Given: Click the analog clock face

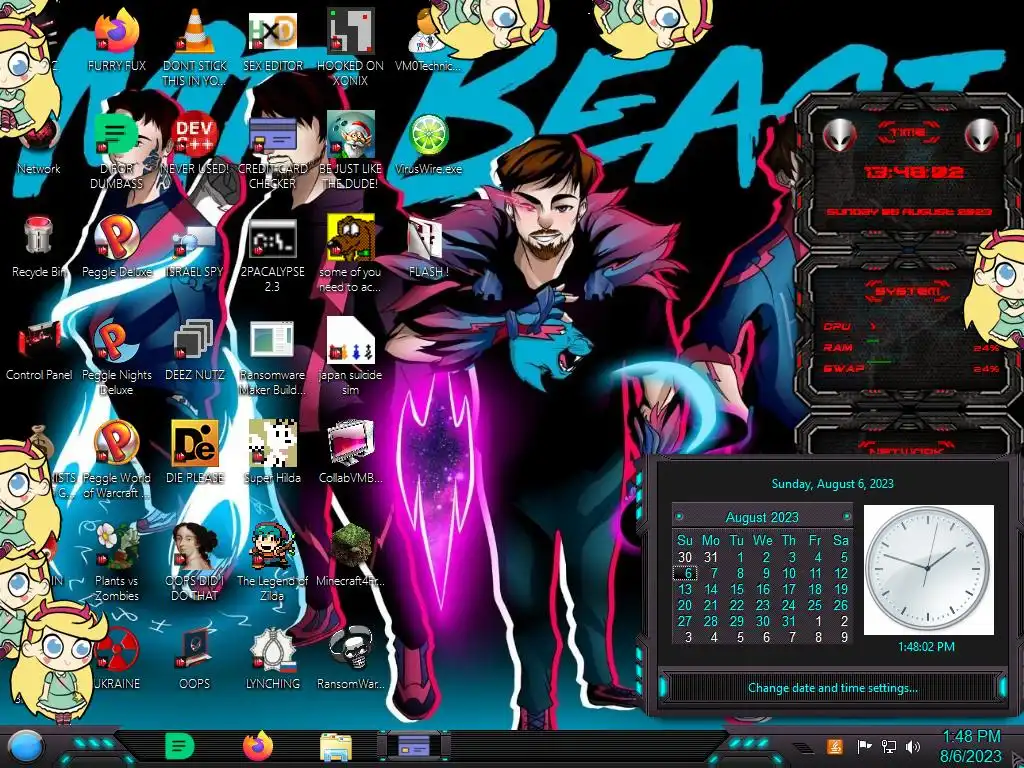Looking at the screenshot, I should click(928, 569).
